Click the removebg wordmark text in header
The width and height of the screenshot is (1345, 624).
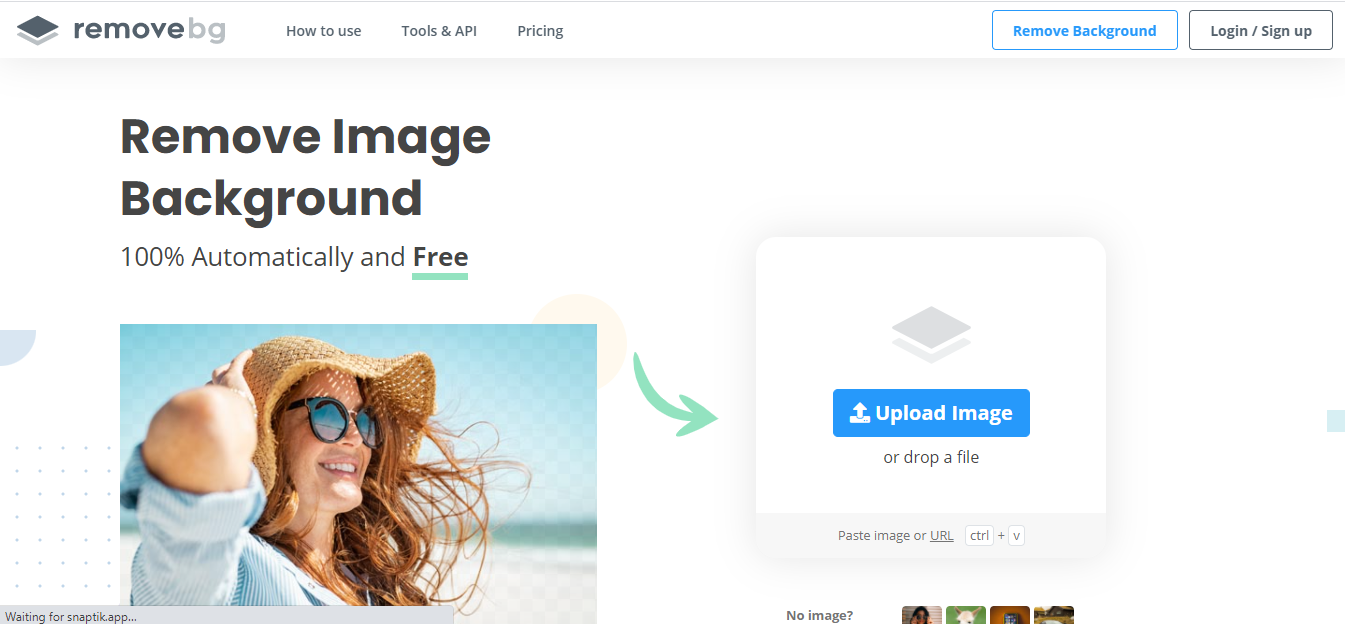[x=149, y=30]
